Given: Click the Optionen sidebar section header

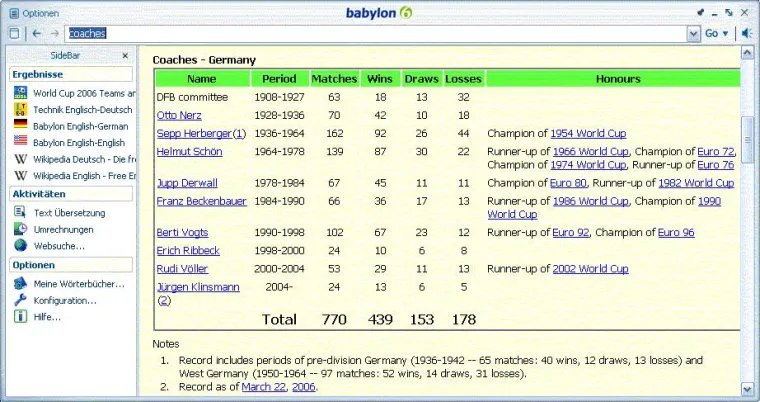Looking at the screenshot, I should tap(71, 265).
